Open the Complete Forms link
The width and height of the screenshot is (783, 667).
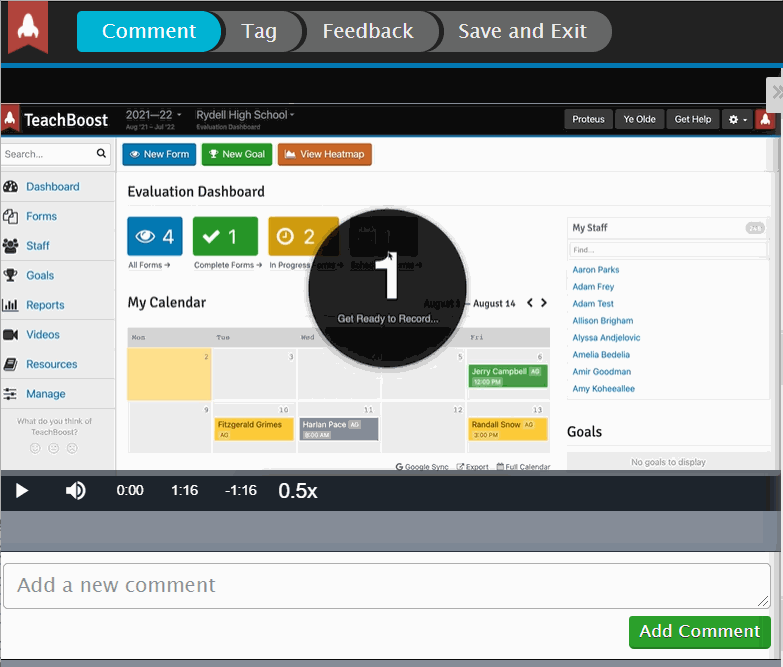coord(228,265)
